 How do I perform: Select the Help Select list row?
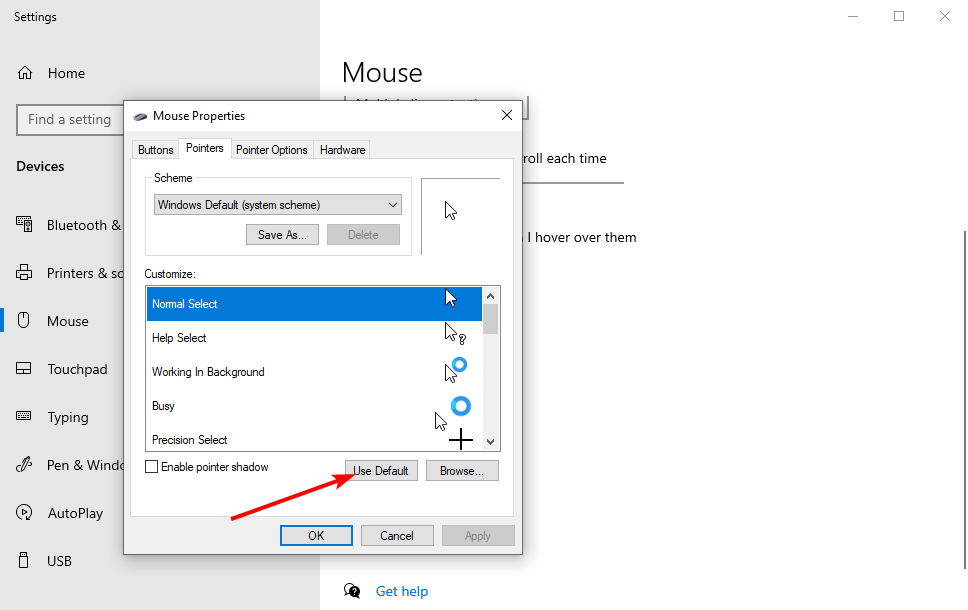pos(314,338)
